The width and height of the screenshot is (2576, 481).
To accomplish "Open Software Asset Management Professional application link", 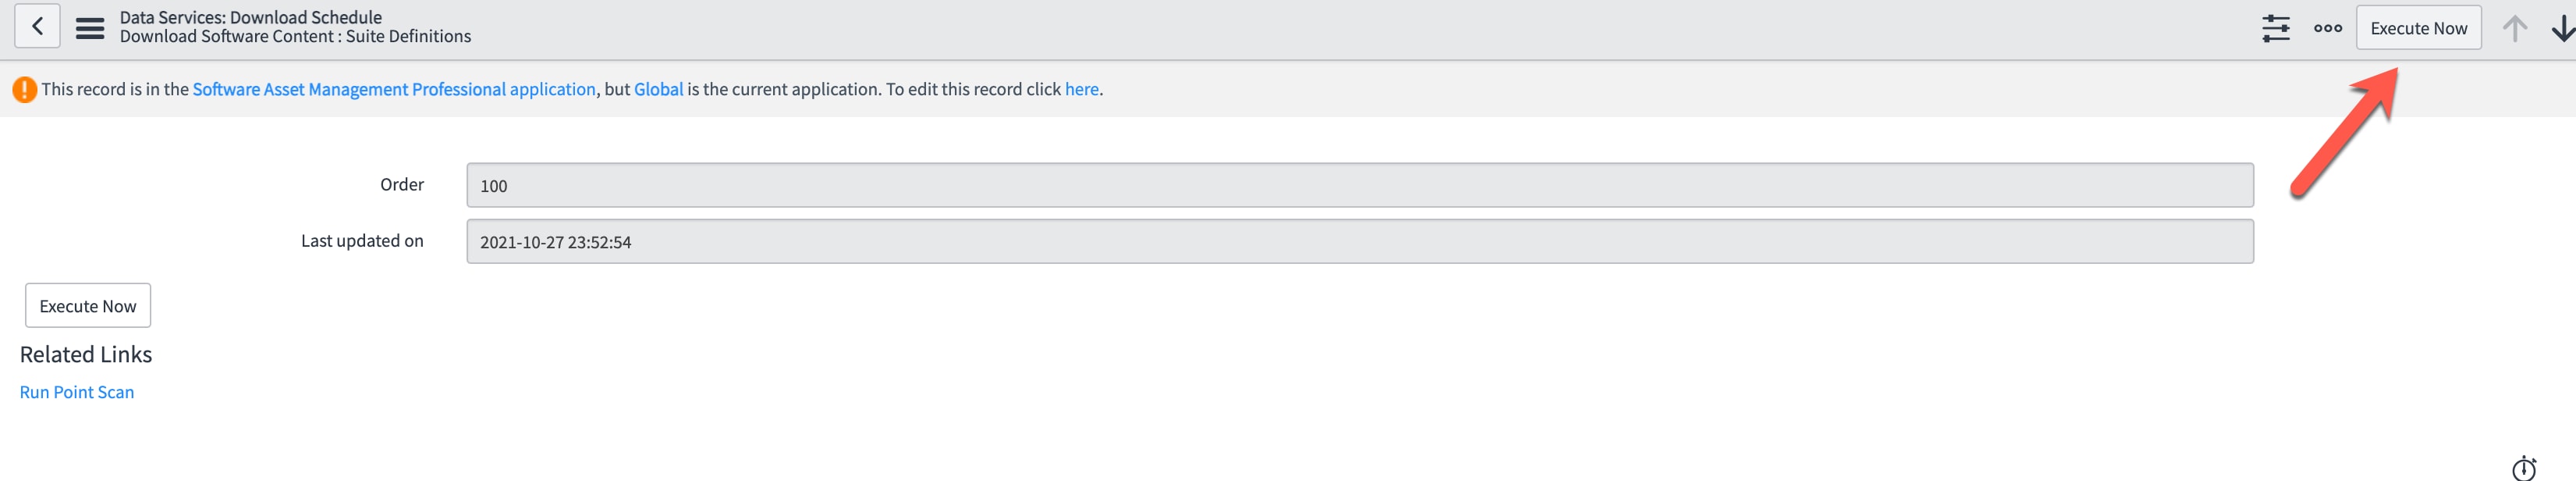I will (x=394, y=89).
